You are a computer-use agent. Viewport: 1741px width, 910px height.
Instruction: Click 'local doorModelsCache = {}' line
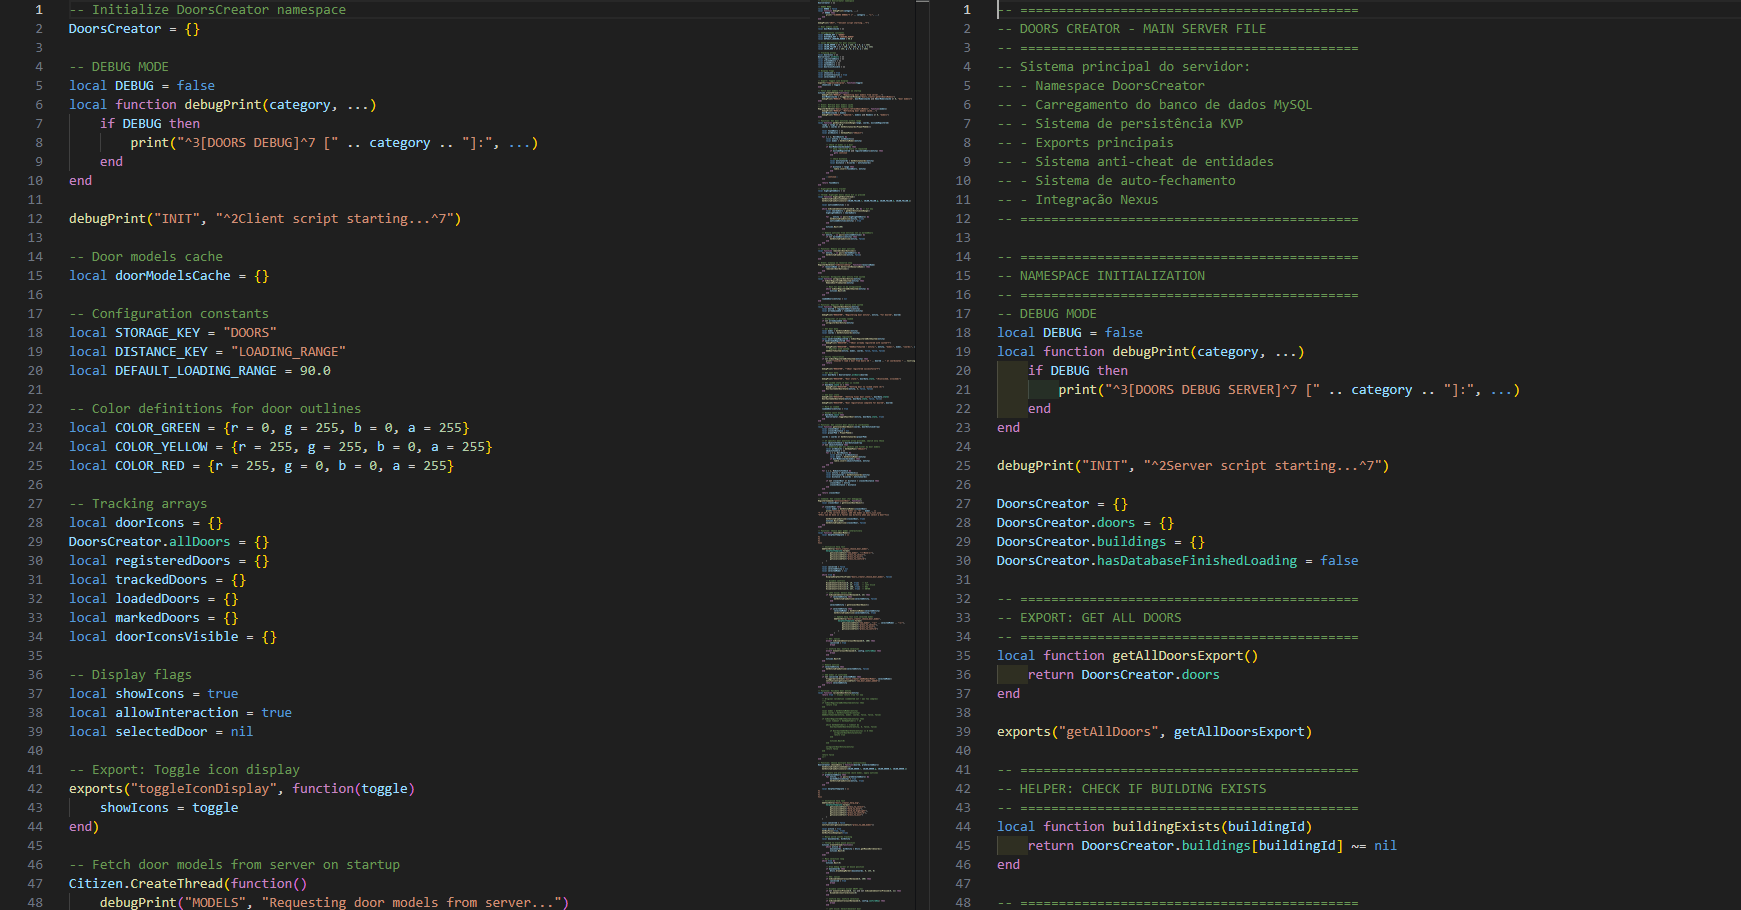tap(169, 275)
